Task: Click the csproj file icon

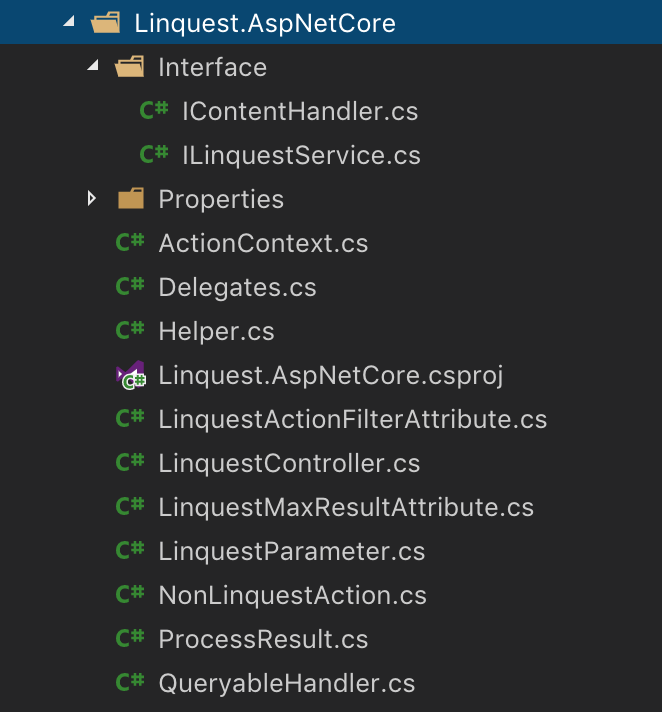Action: pyautogui.click(x=130, y=376)
